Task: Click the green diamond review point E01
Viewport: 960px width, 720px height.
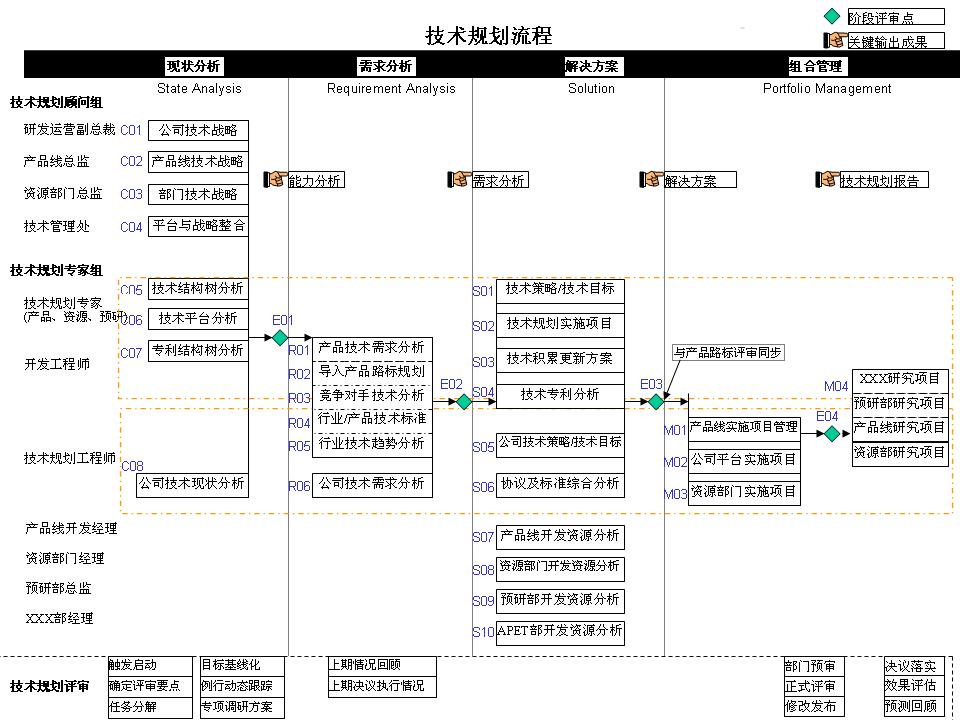Action: coord(280,338)
